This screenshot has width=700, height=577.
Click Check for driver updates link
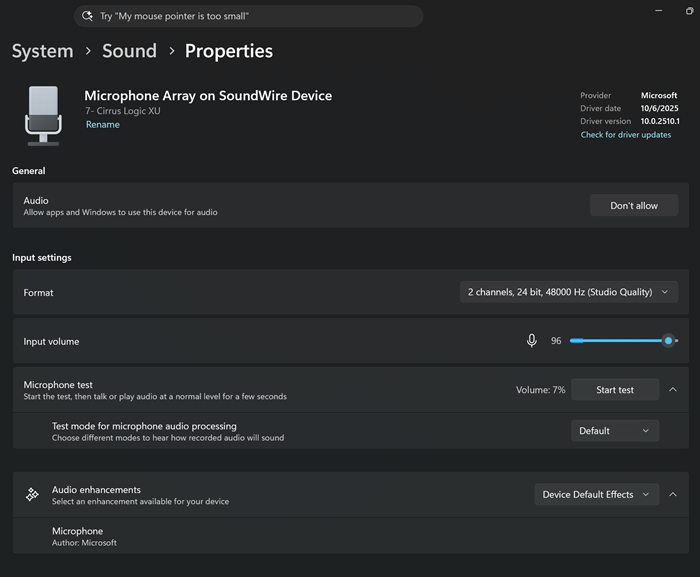(625, 135)
